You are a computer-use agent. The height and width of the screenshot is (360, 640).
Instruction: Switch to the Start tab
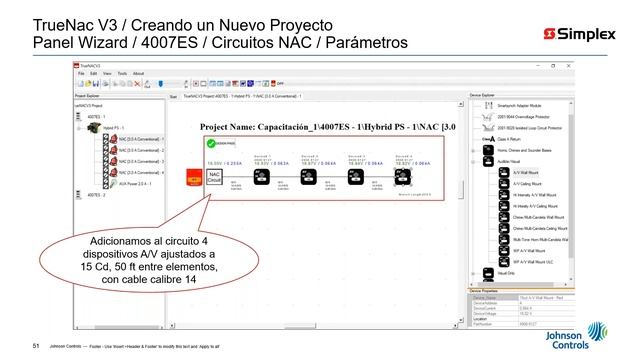173,96
